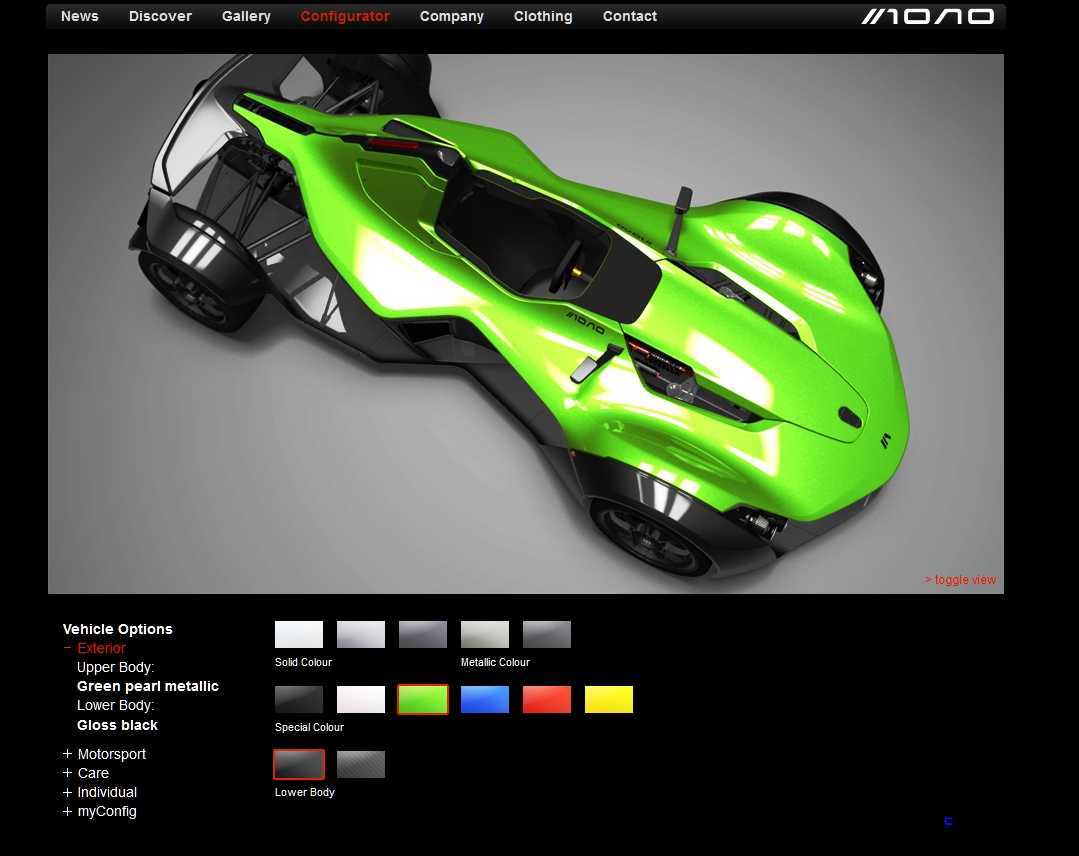Click the 'Metallic Colour' caption
This screenshot has height=856, width=1079.
pyautogui.click(x=495, y=662)
